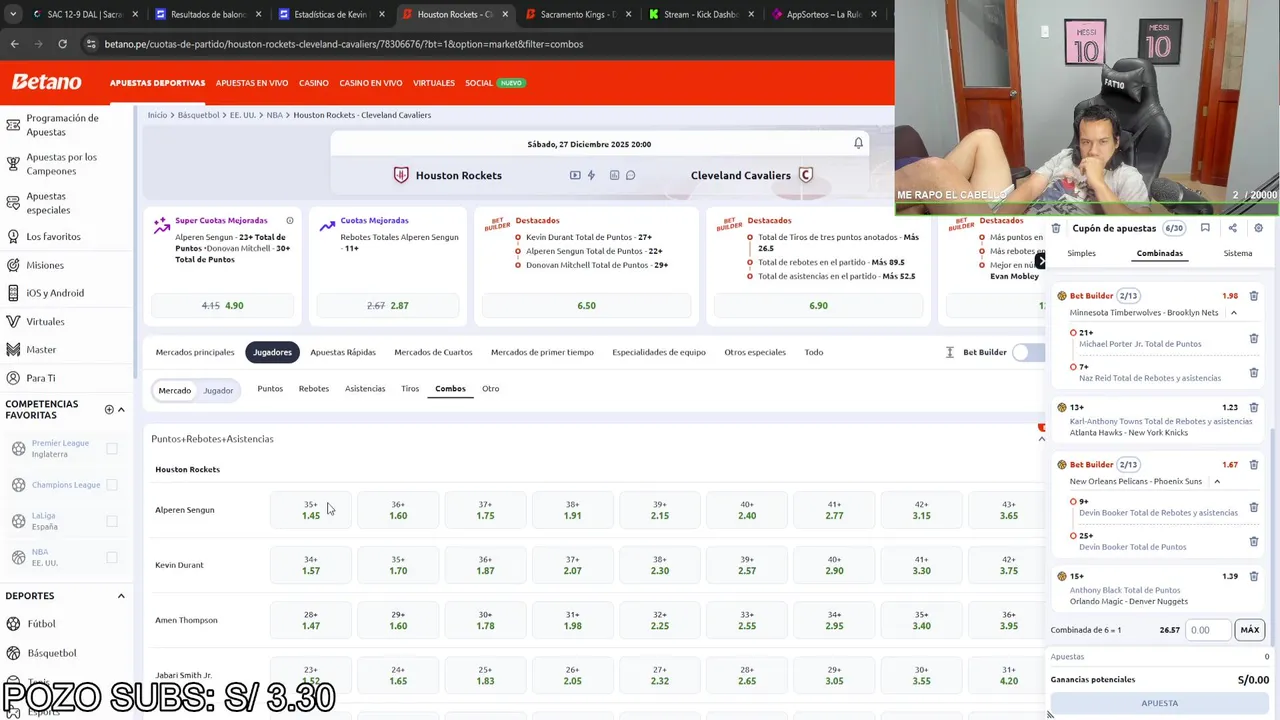Image resolution: width=1280 pixels, height=720 pixels.
Task: Remove Naz Reid 7+ selection
Action: click(1253, 372)
